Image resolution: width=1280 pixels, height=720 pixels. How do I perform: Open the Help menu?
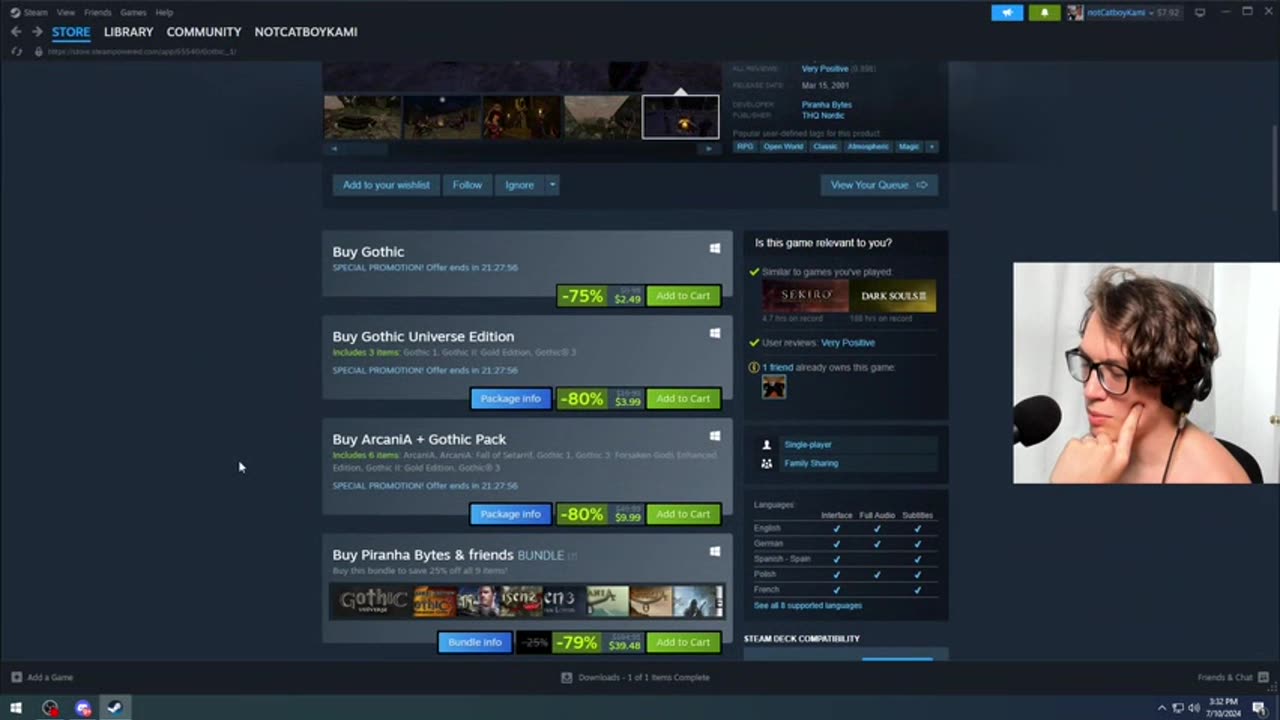click(x=164, y=12)
